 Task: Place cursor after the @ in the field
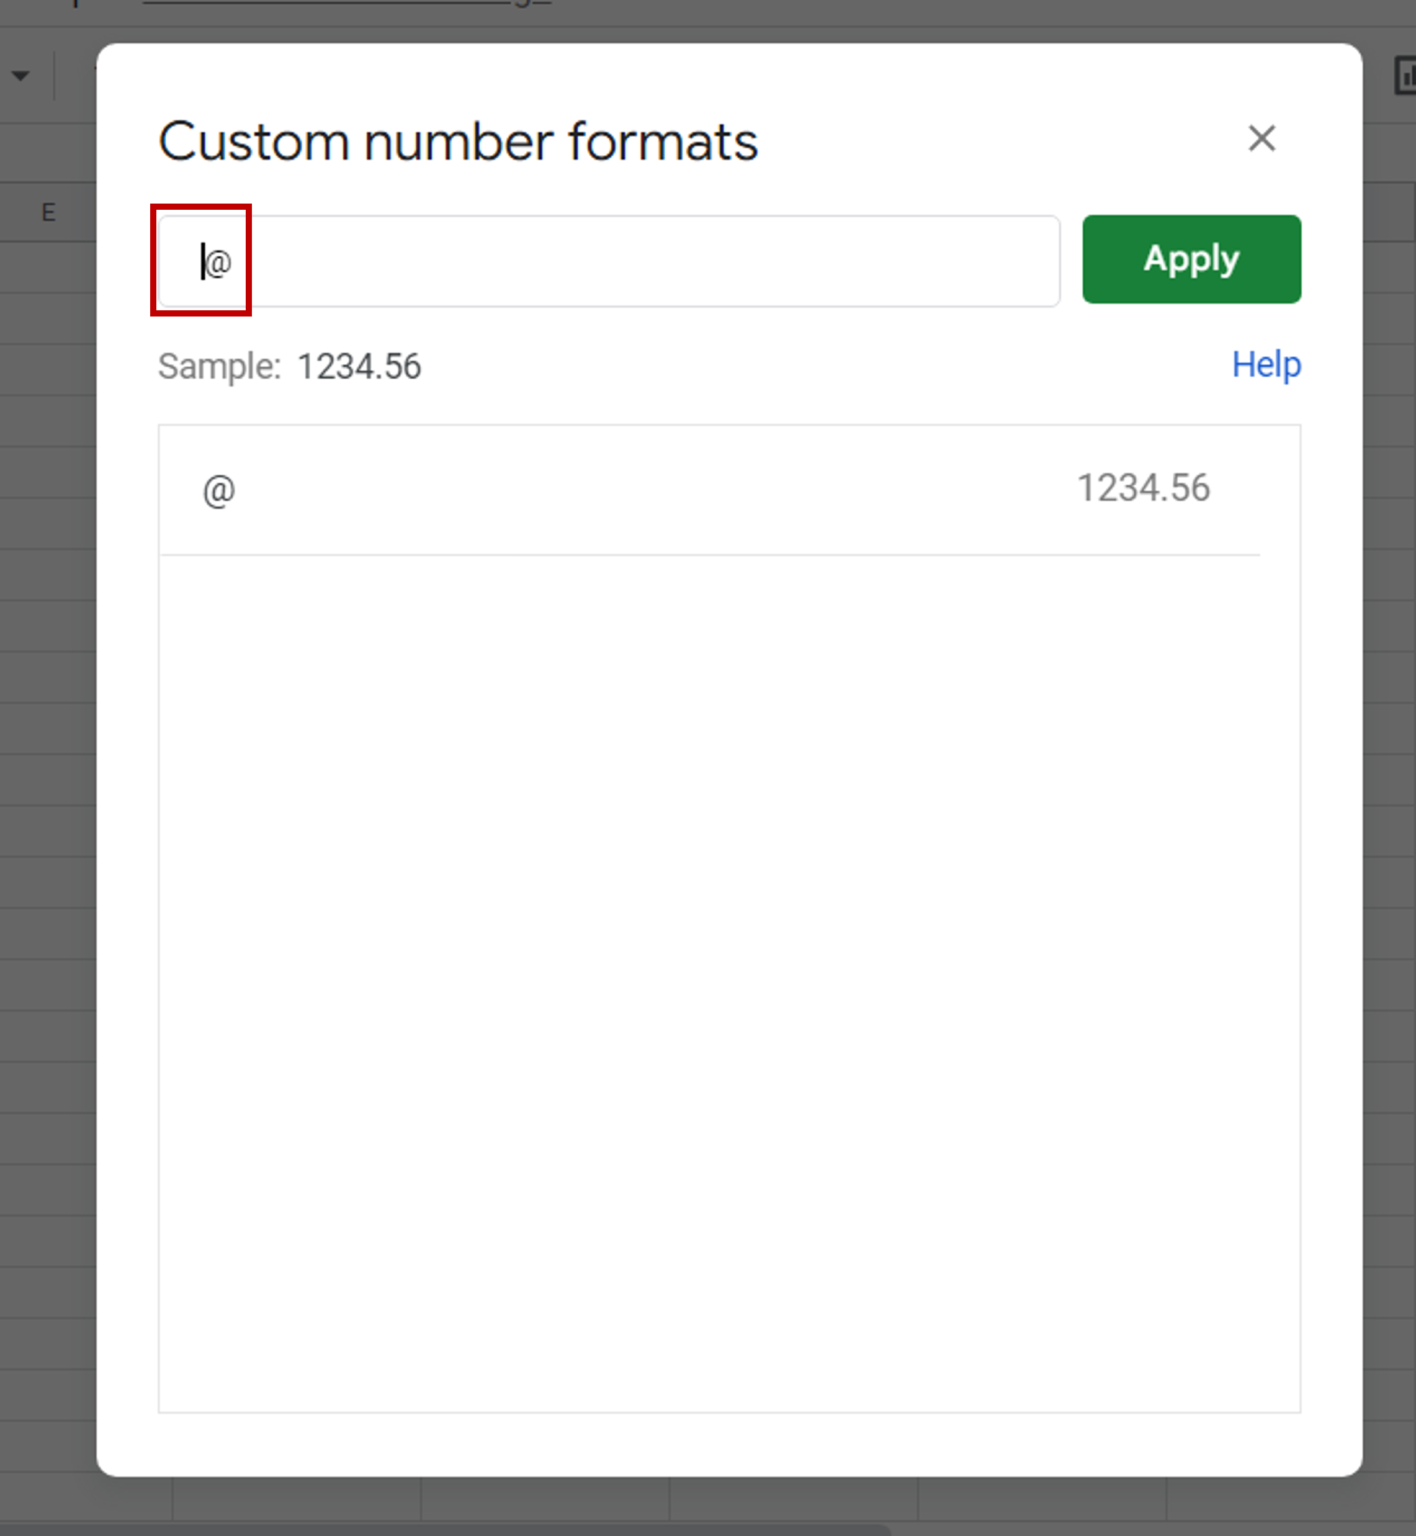(234, 262)
